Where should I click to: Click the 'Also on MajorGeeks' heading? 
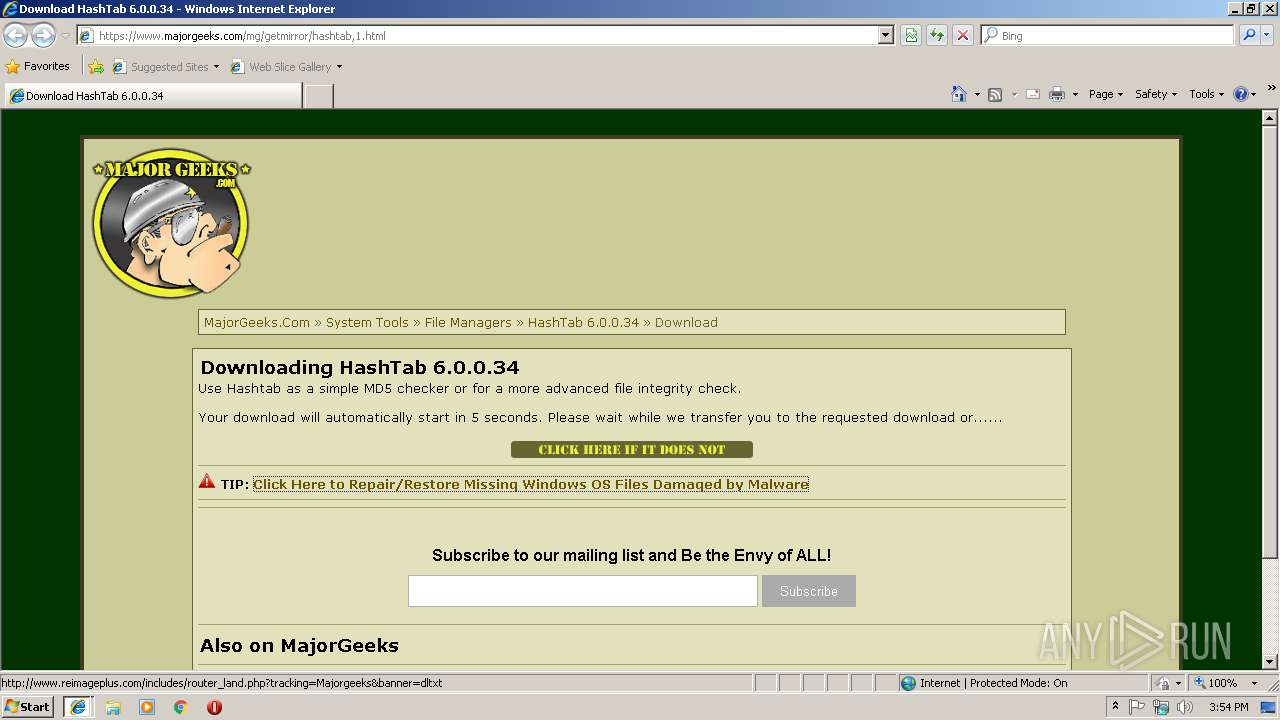pyautogui.click(x=299, y=645)
